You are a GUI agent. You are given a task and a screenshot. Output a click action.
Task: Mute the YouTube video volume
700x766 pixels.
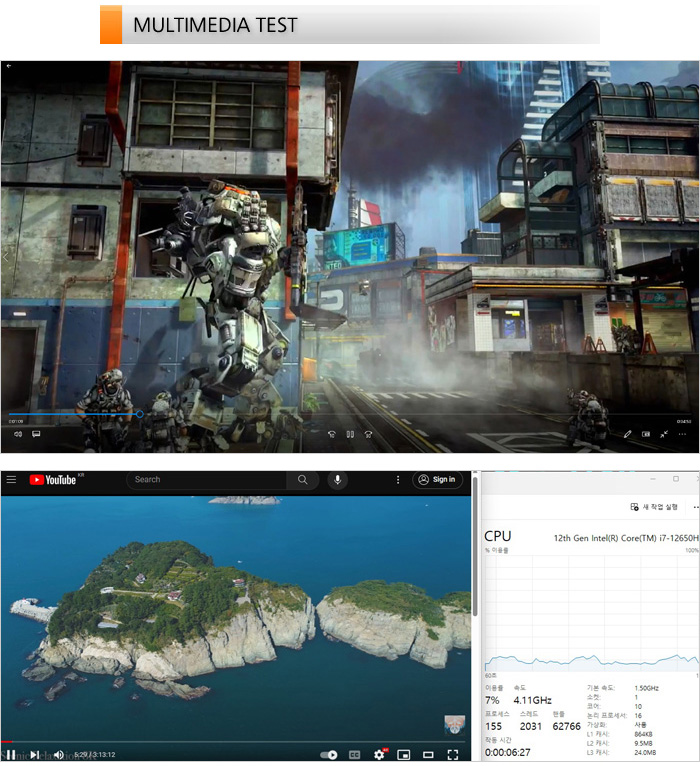(x=59, y=755)
